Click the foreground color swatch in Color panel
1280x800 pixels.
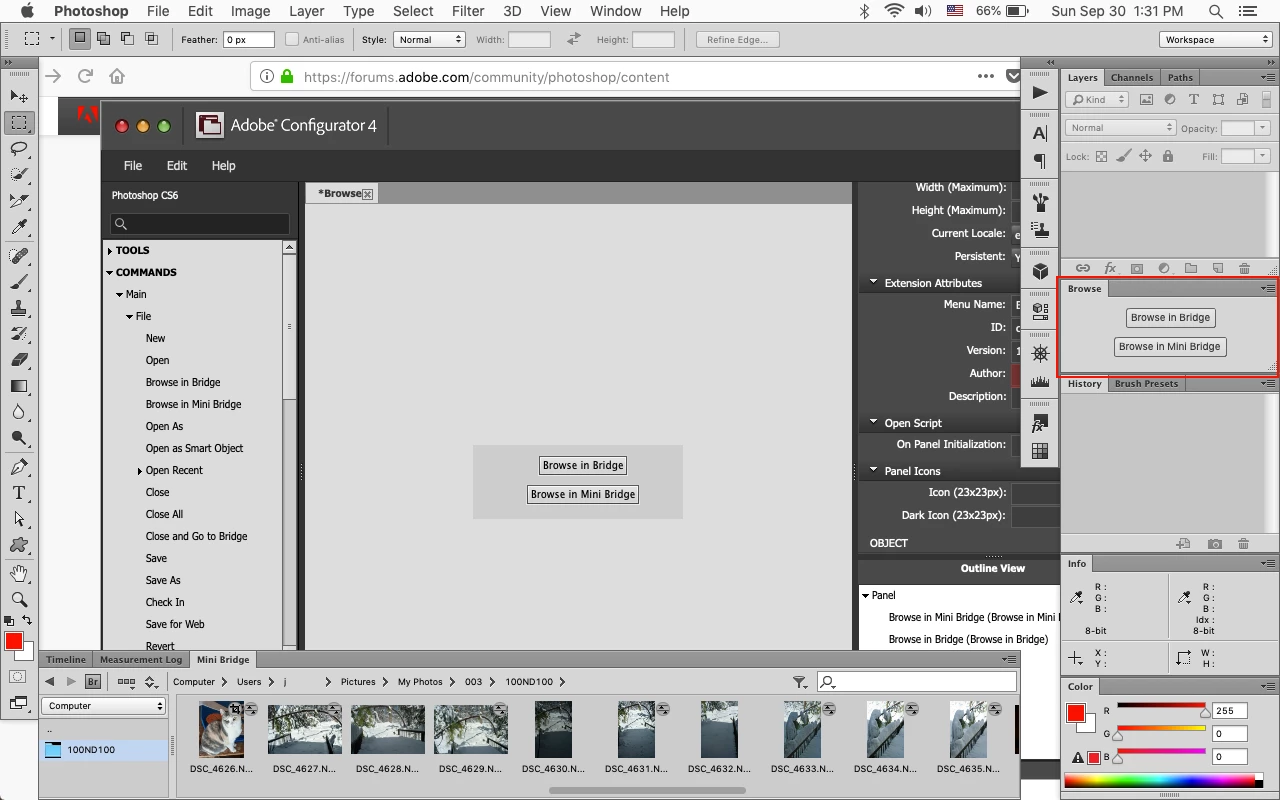[x=1076, y=713]
